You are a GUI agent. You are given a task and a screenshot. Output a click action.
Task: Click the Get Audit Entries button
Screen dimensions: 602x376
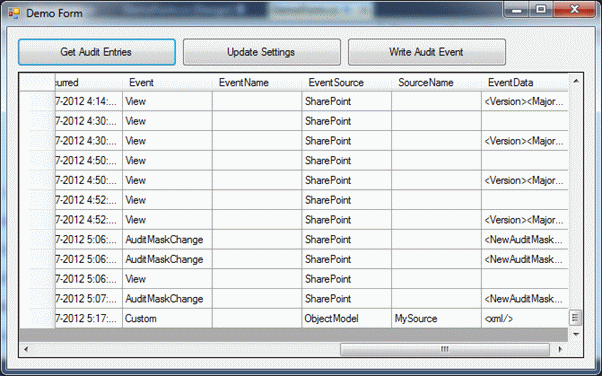click(x=97, y=52)
